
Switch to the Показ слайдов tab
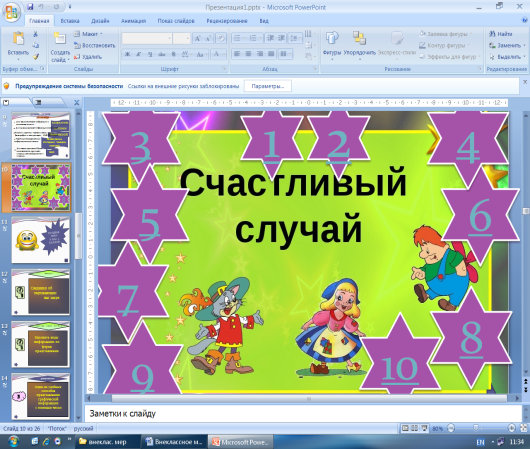coord(176,21)
